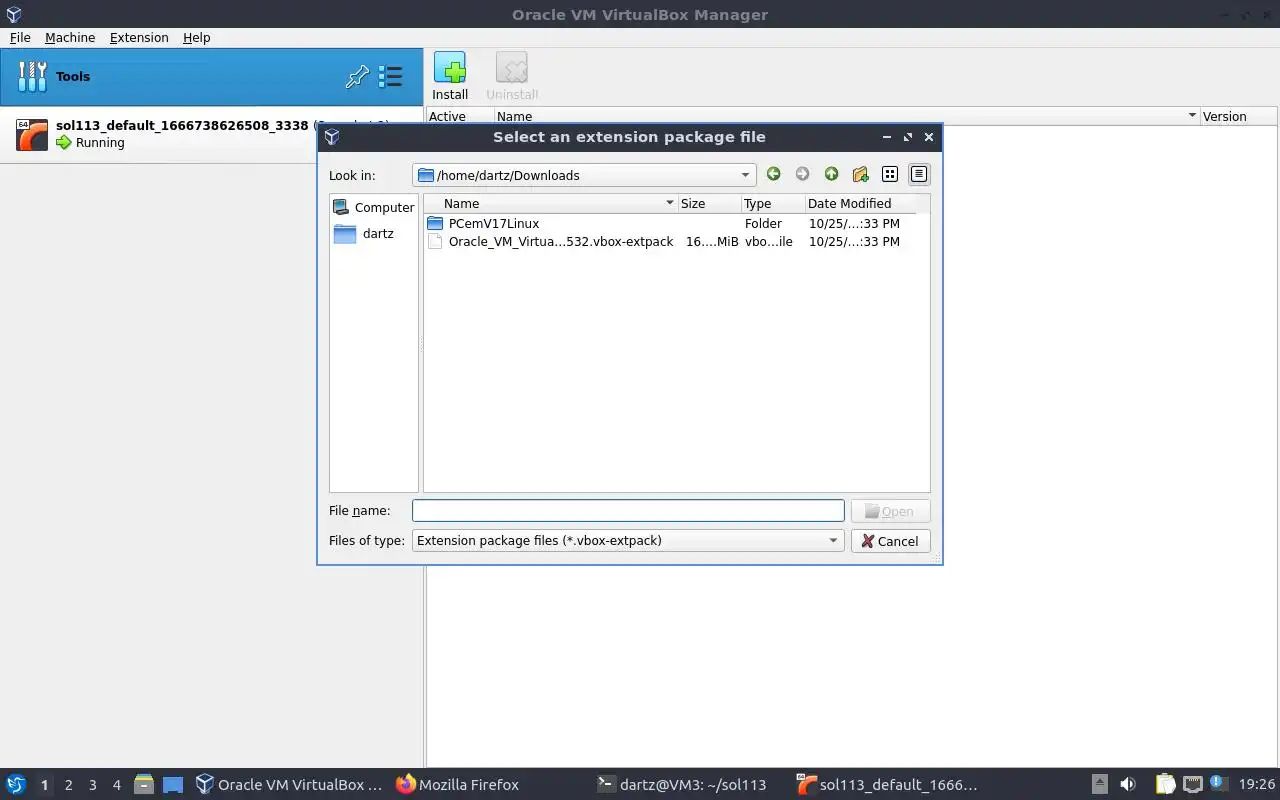The image size is (1280, 800).
Task: Open the File menu
Action: click(x=20, y=37)
